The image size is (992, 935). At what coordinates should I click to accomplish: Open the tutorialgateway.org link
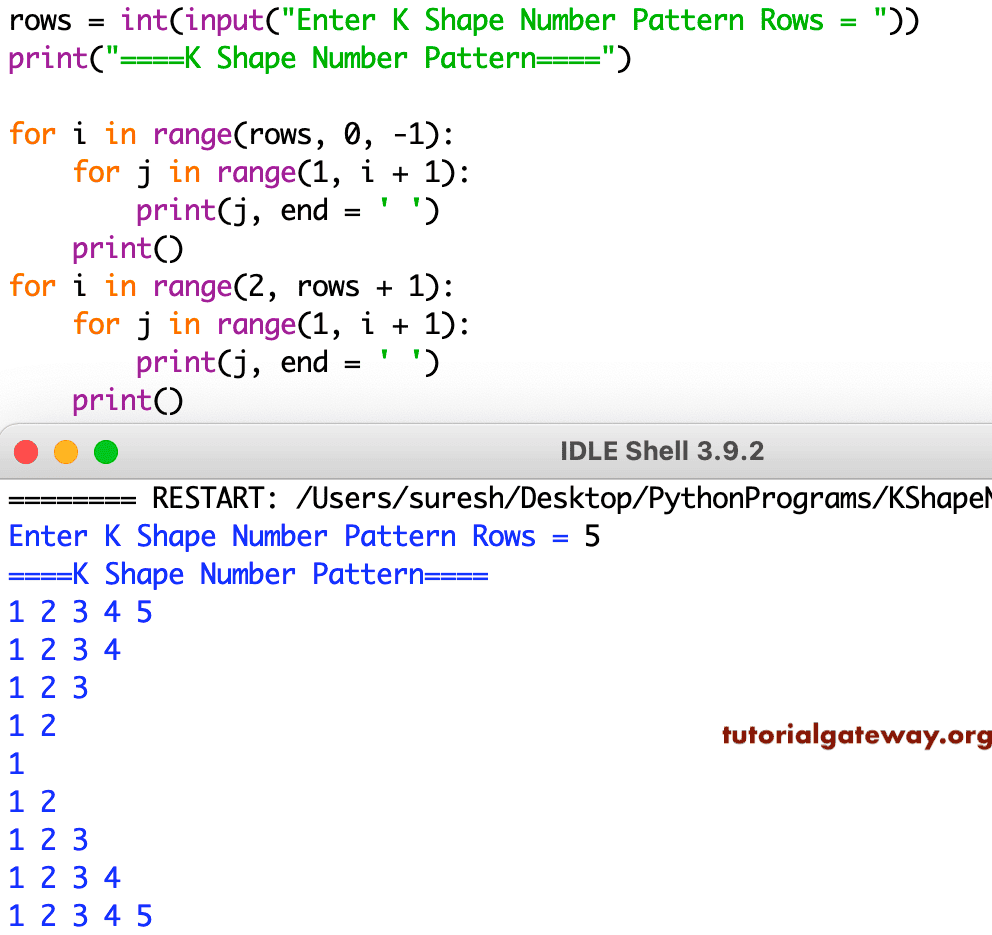(x=853, y=734)
